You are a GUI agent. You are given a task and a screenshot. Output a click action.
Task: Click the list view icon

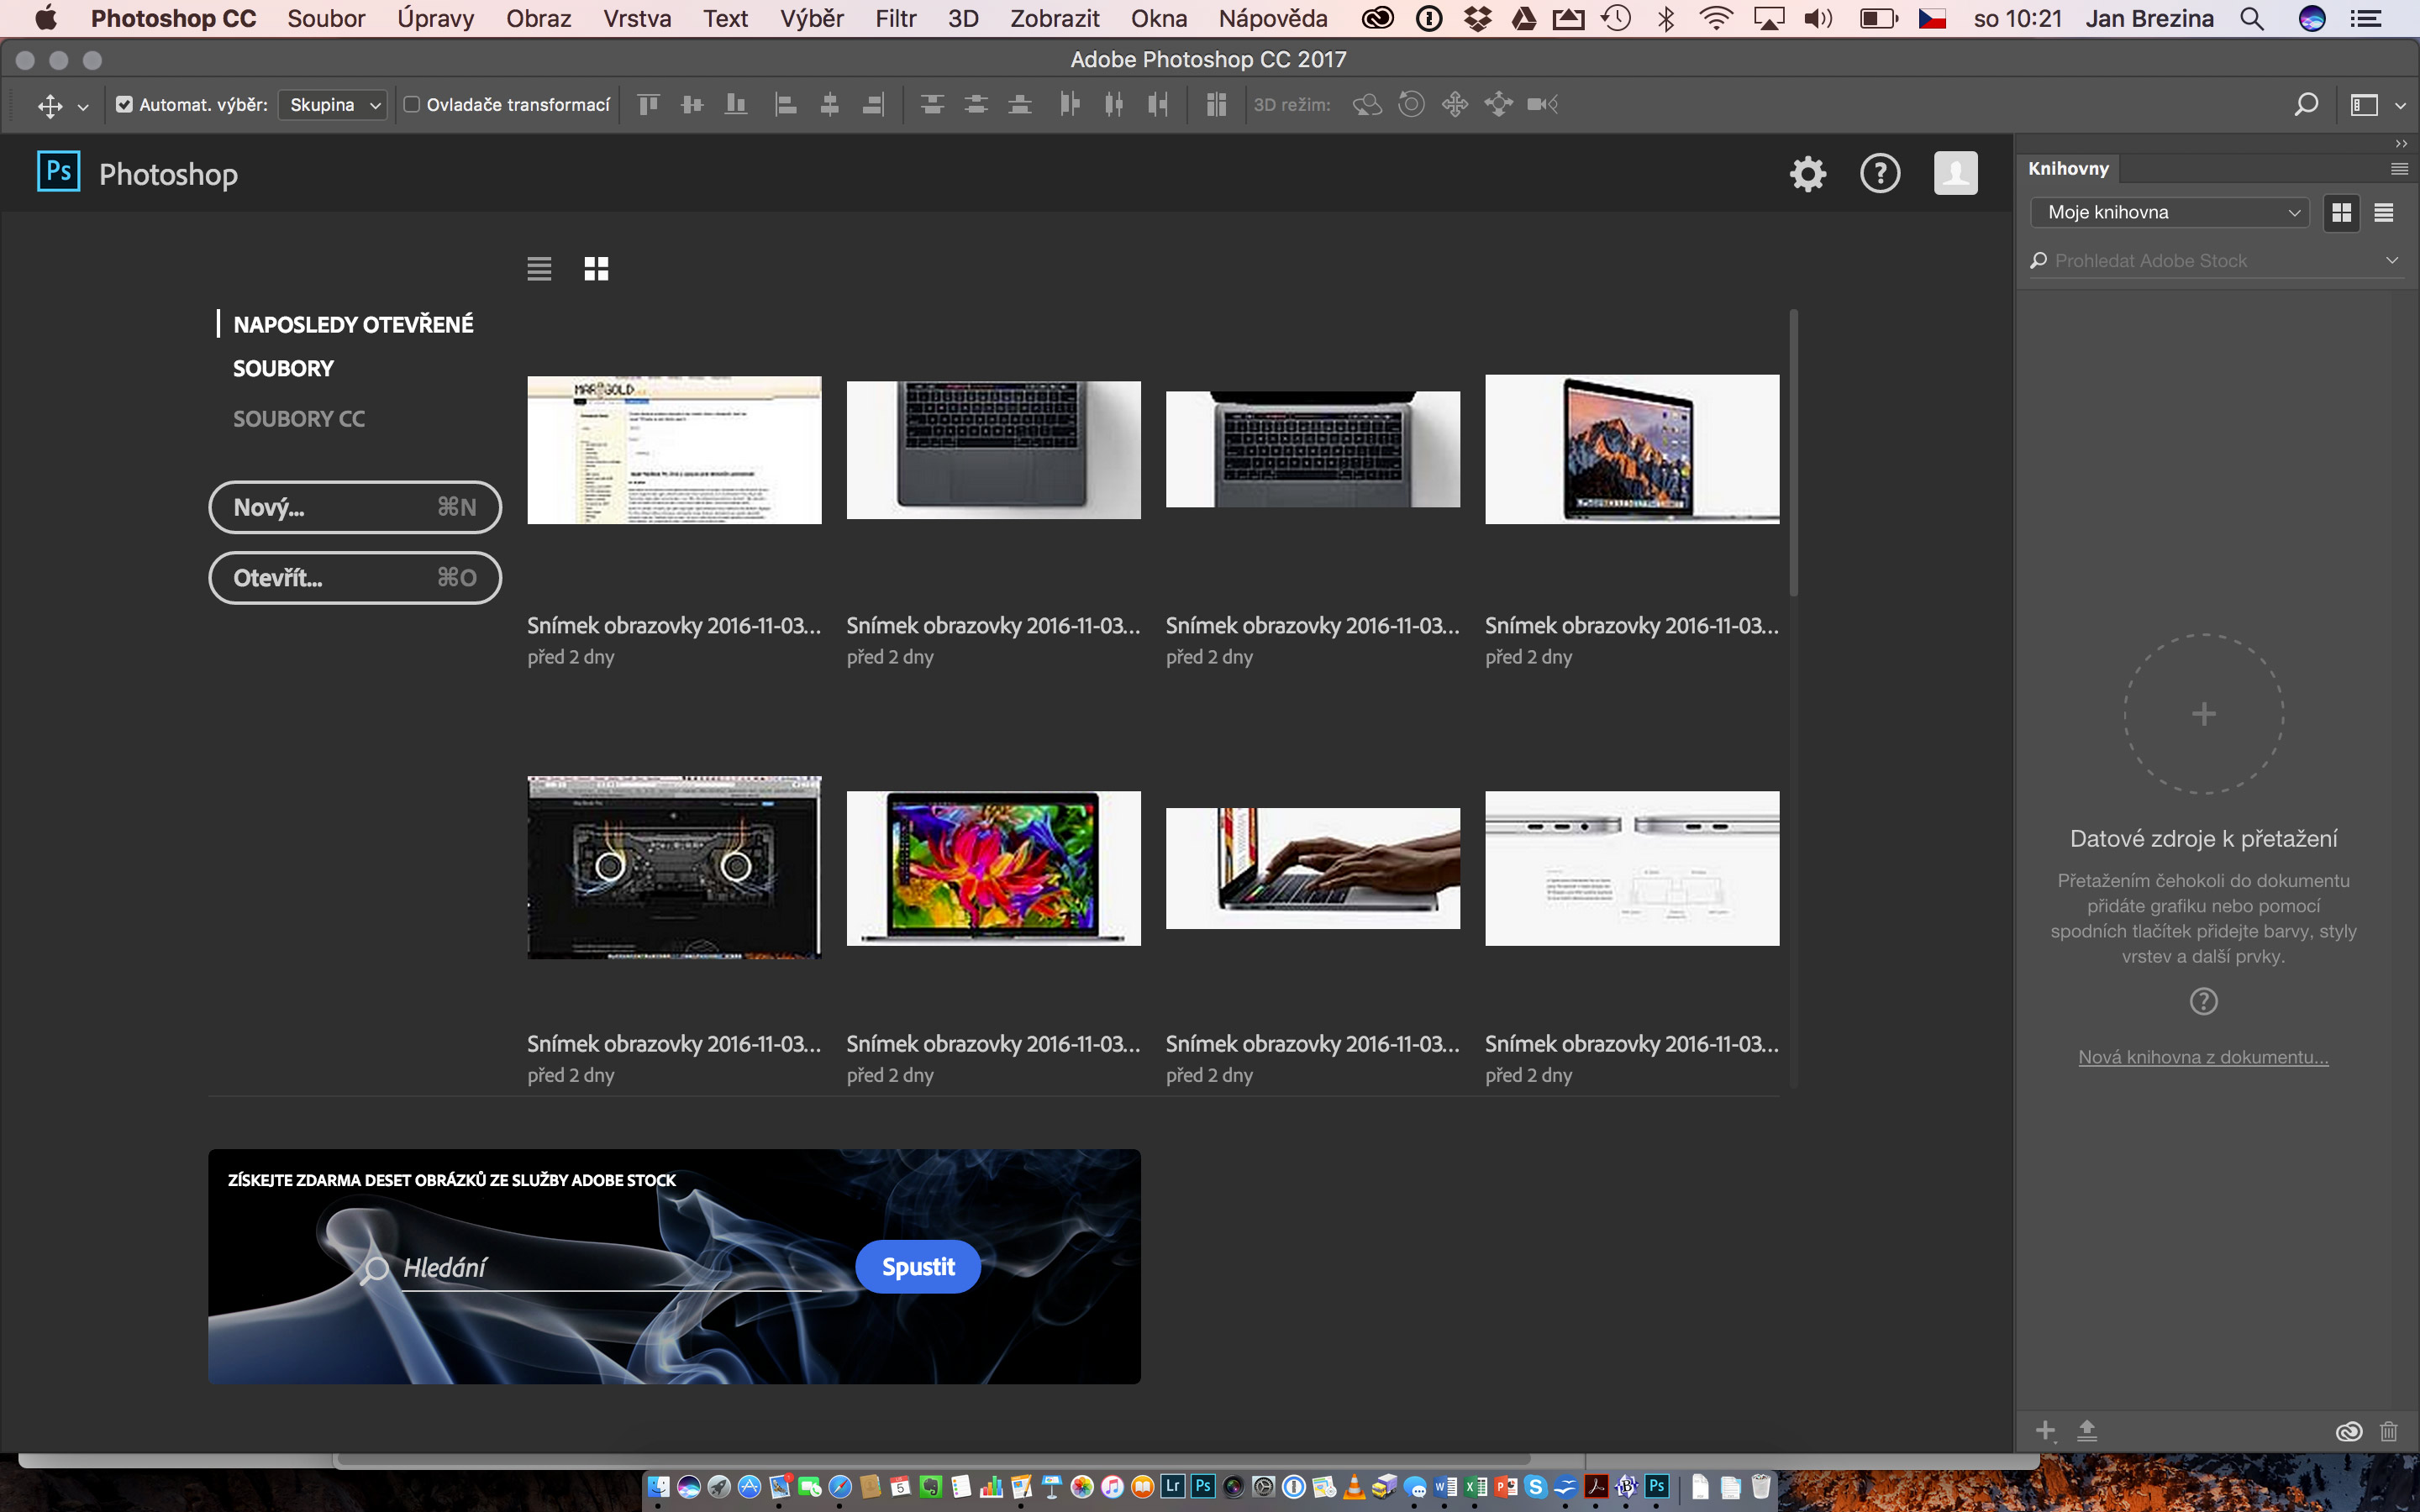pyautogui.click(x=539, y=268)
